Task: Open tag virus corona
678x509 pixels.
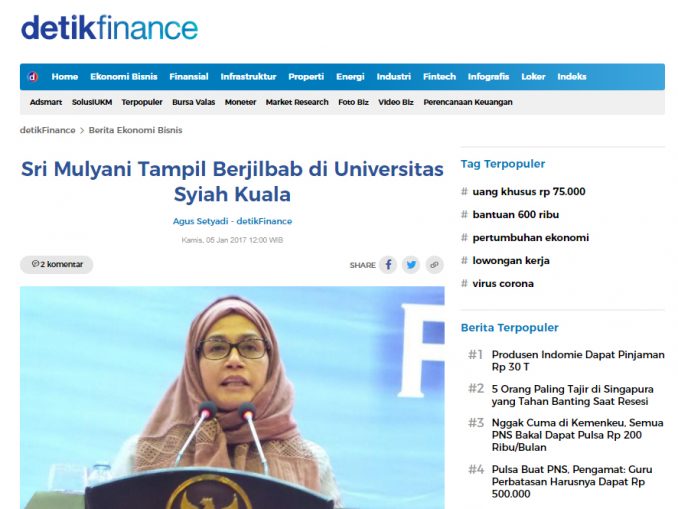Action: pos(503,284)
